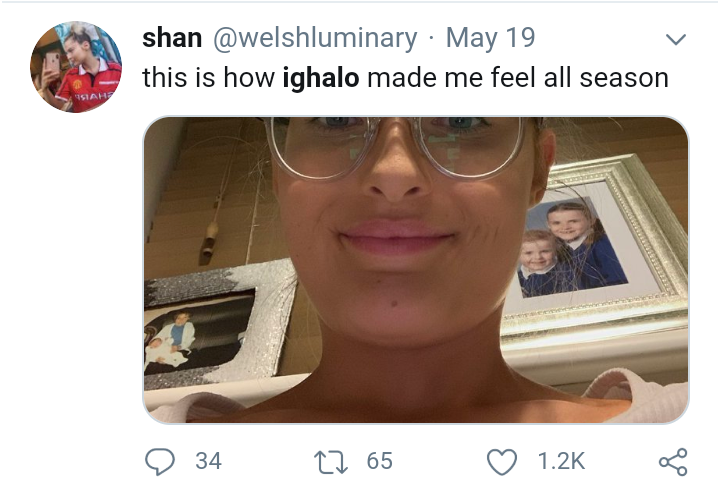Open the profile via display name "shan"

[172, 38]
